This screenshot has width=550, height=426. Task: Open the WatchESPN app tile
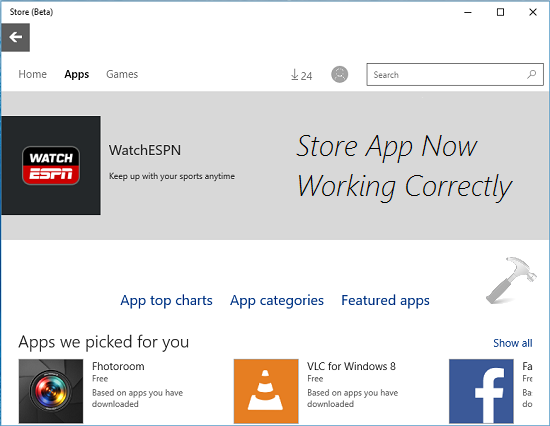(x=51, y=165)
